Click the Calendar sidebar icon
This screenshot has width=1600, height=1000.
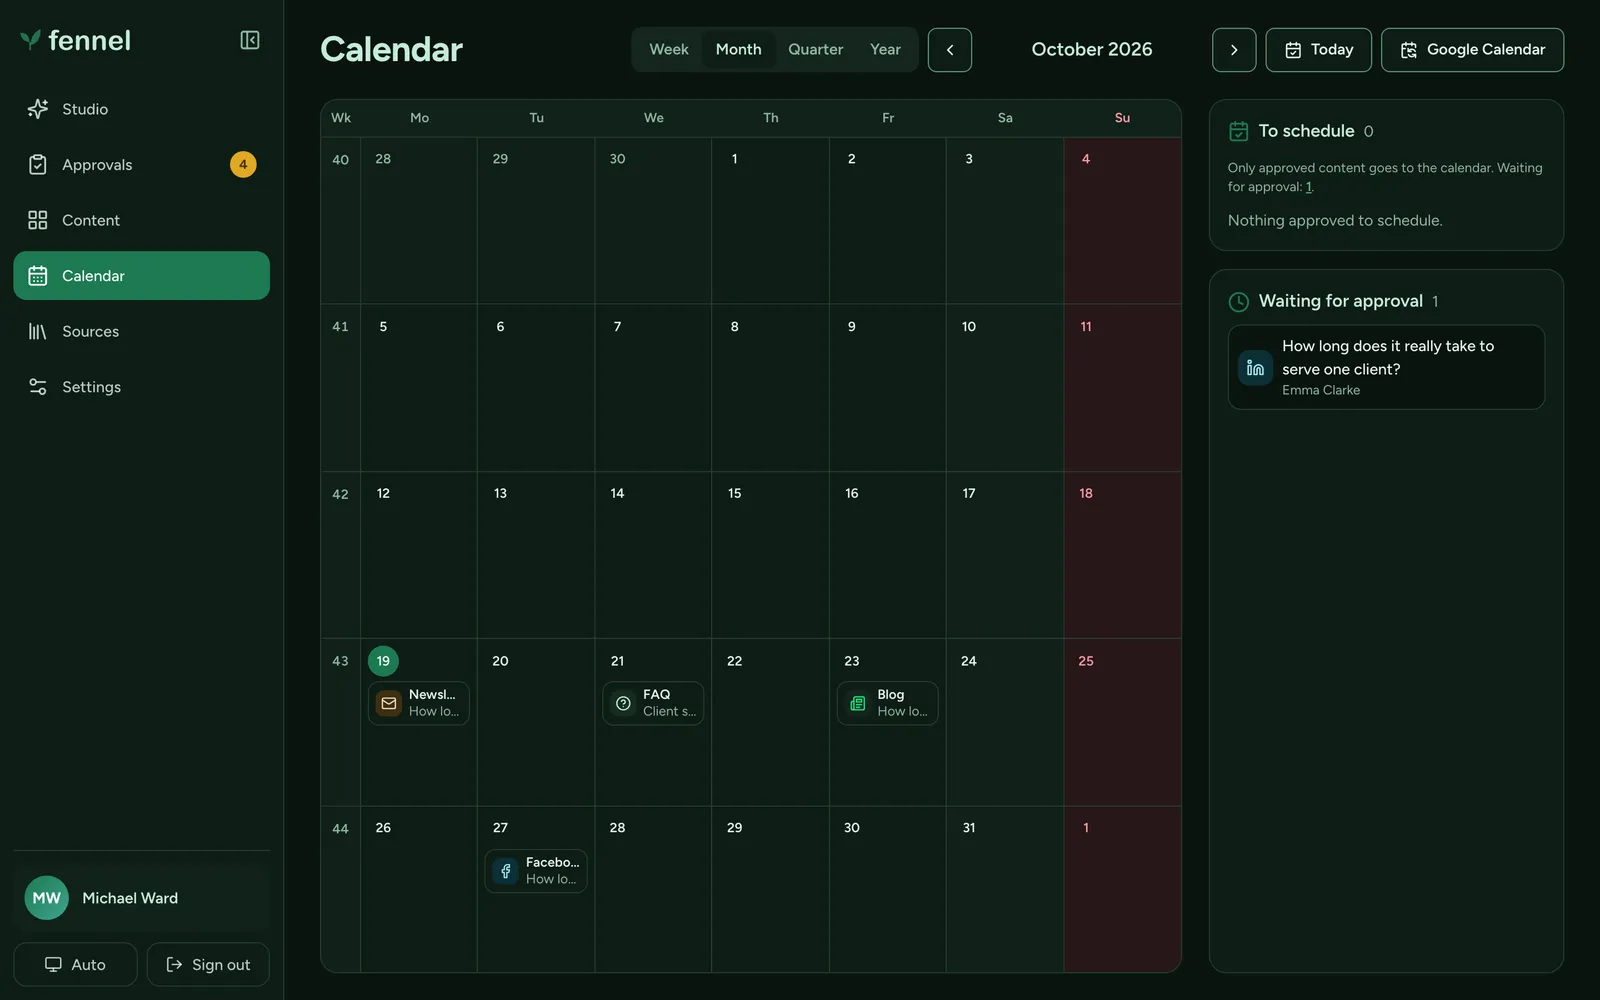pyautogui.click(x=38, y=276)
